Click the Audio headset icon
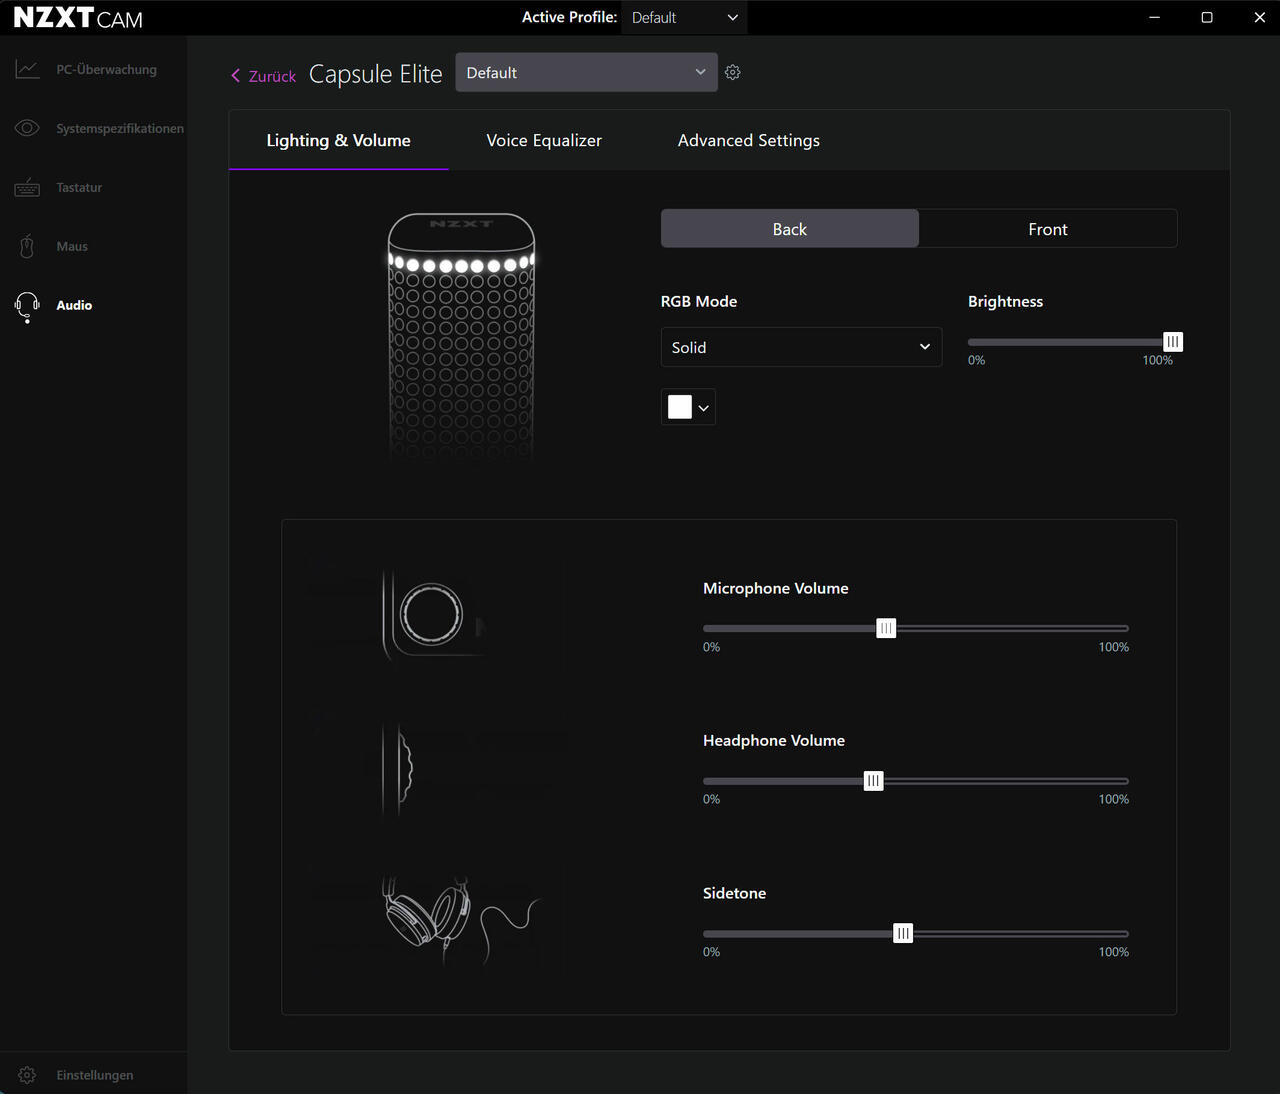This screenshot has width=1280, height=1094. (27, 307)
